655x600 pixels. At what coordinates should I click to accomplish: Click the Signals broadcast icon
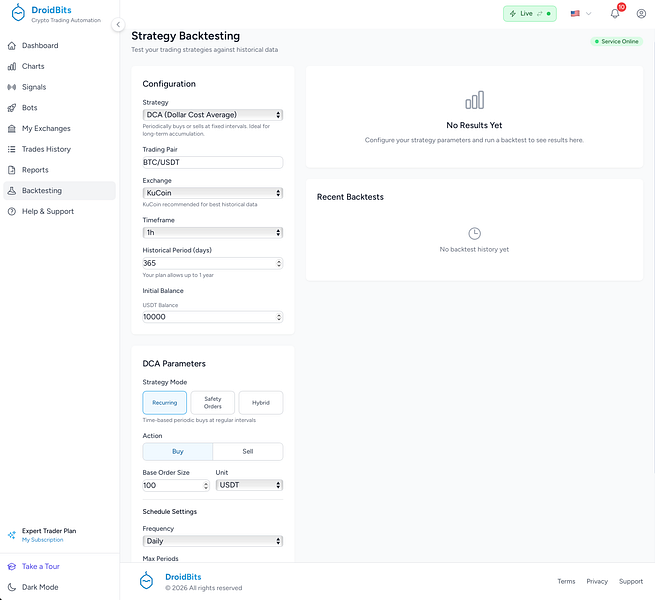coord(12,87)
